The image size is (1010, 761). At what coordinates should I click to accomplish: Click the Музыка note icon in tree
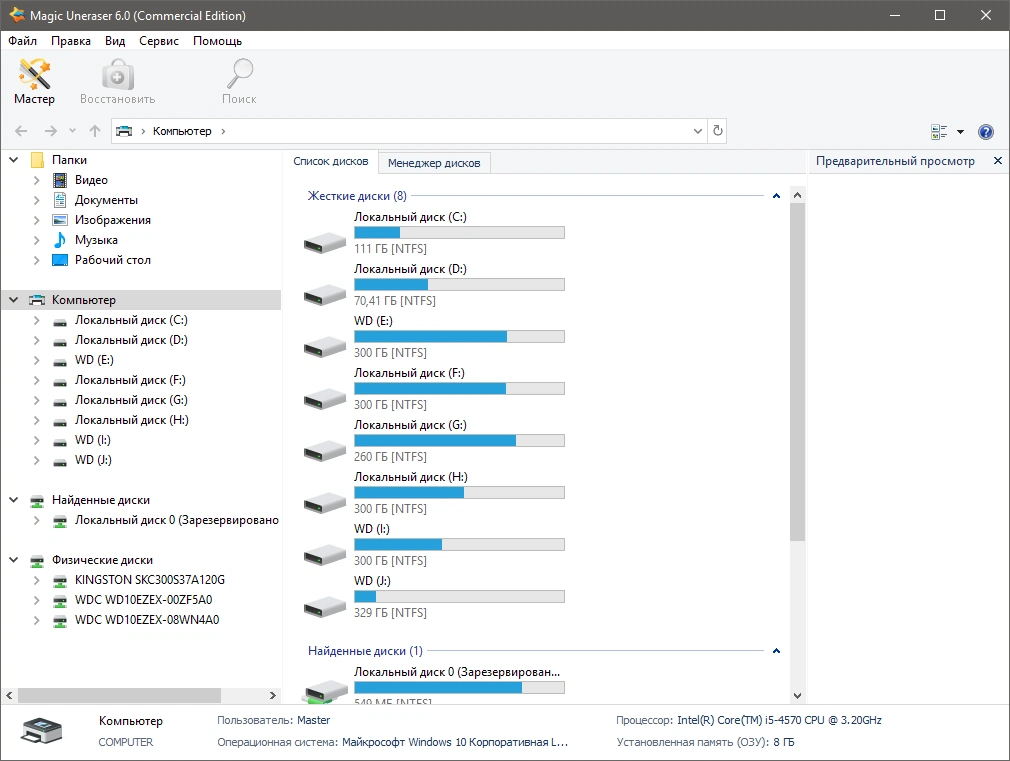pyautogui.click(x=59, y=240)
